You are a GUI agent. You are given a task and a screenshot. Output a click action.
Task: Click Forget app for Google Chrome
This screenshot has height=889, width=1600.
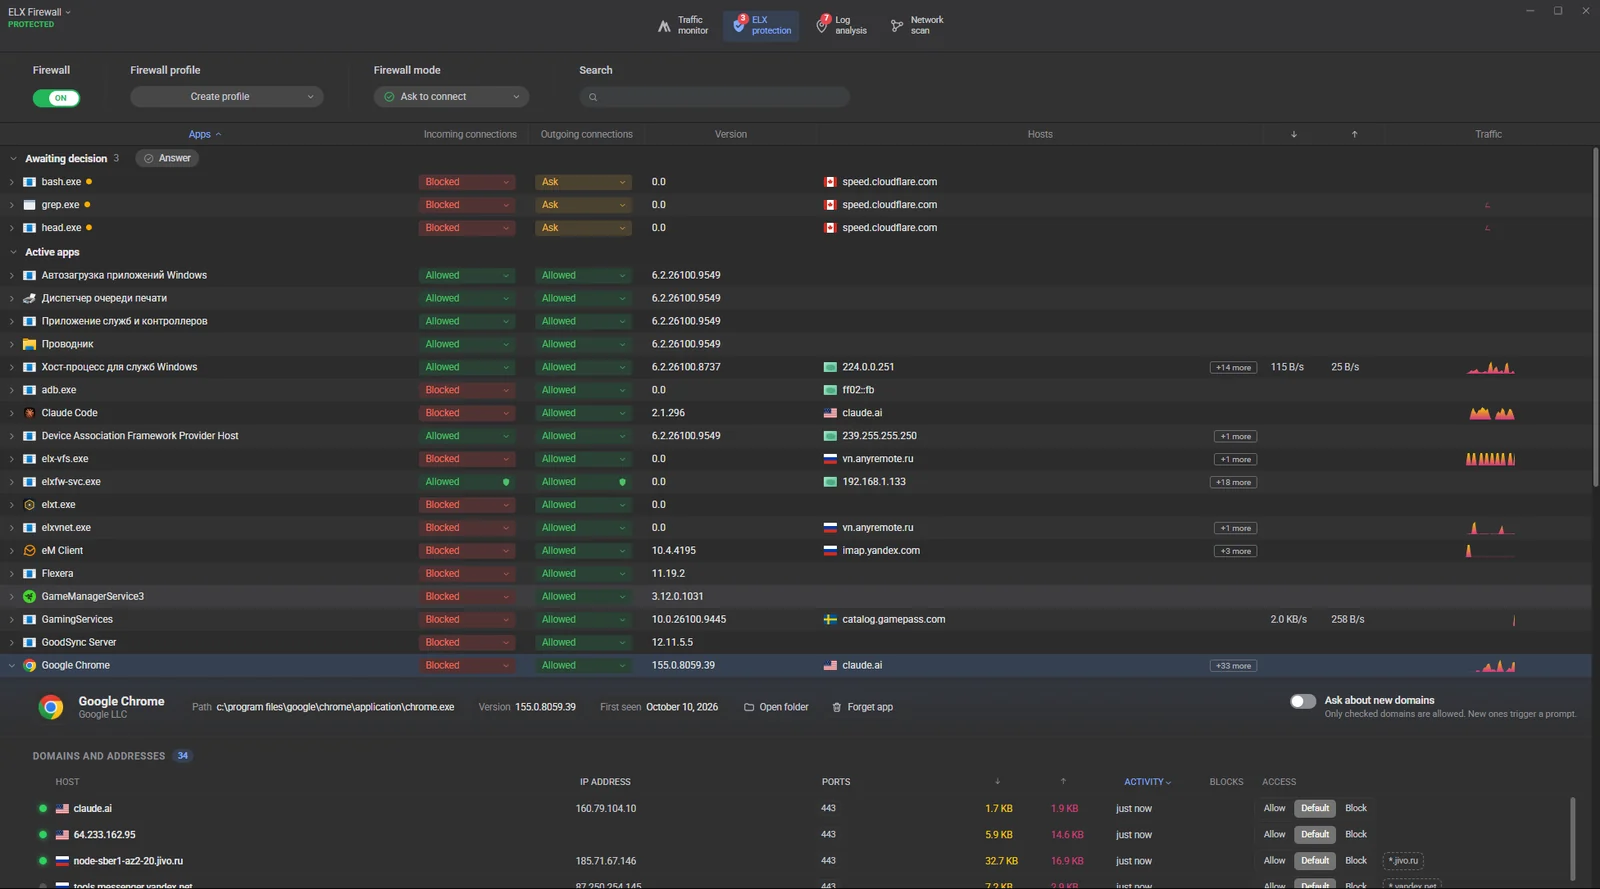click(862, 707)
